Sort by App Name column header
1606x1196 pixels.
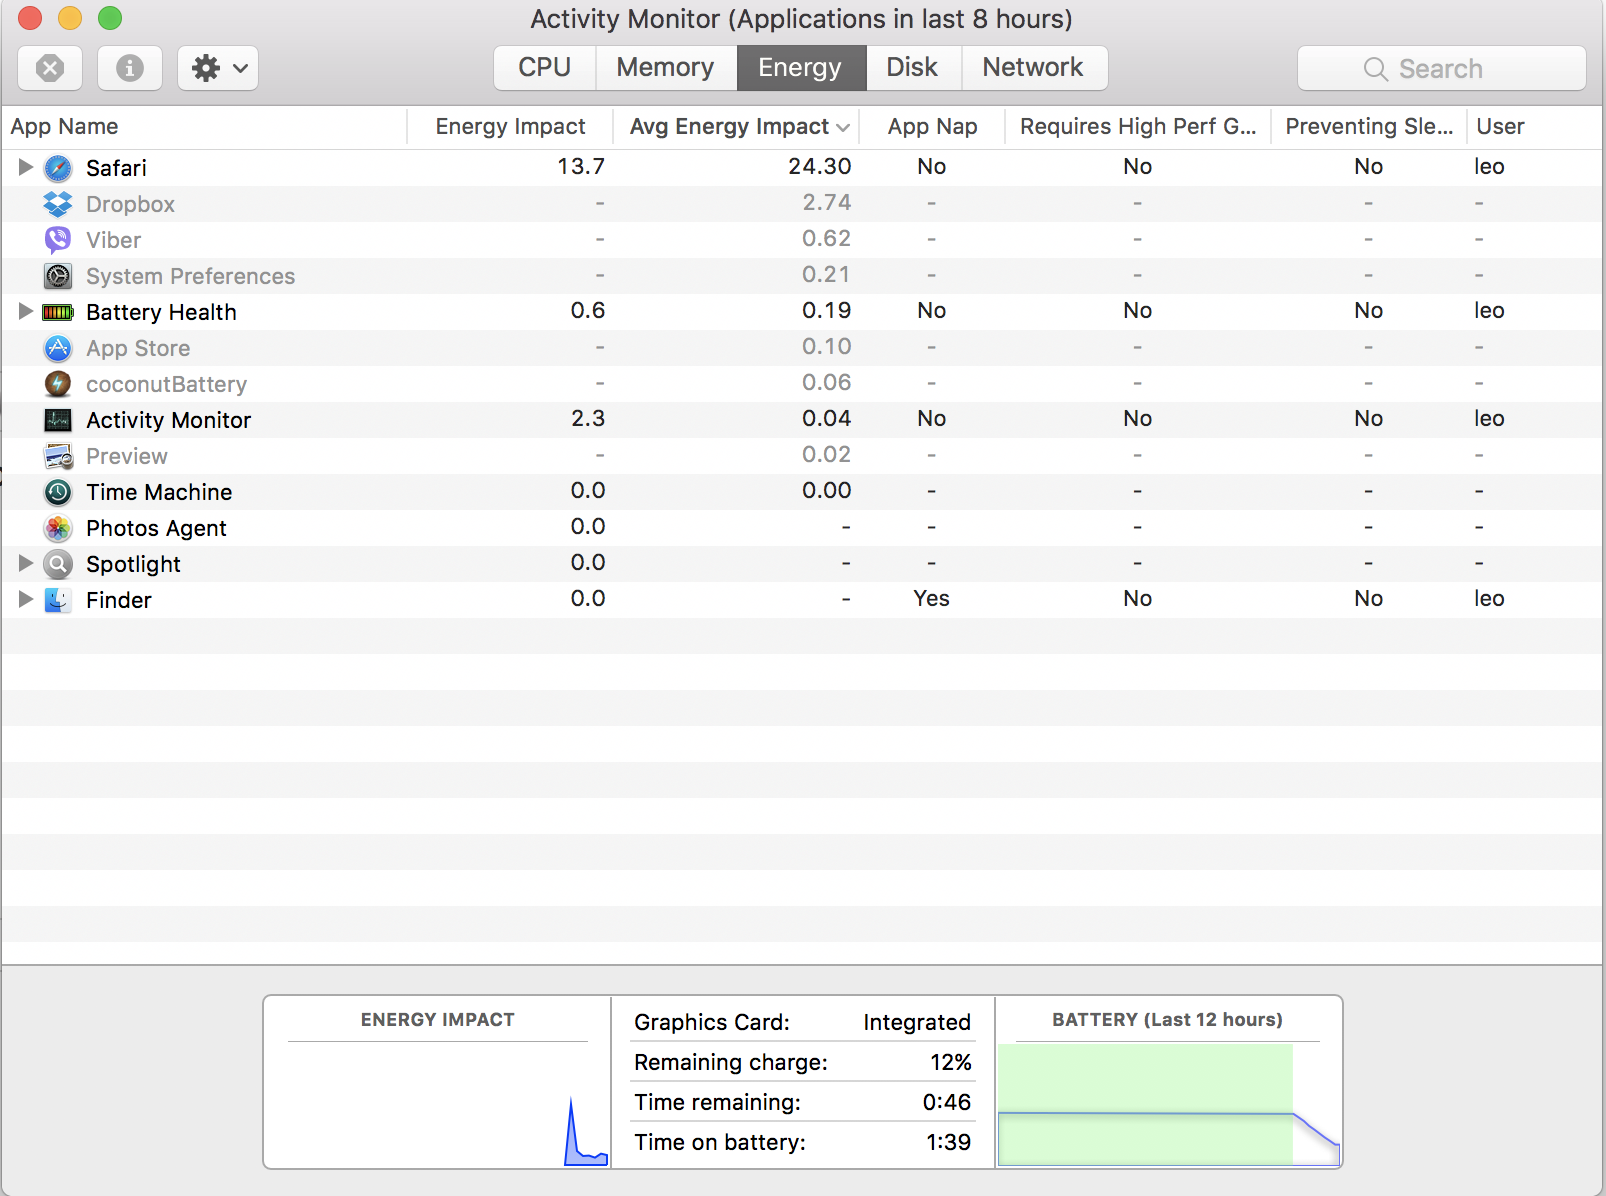(x=204, y=126)
